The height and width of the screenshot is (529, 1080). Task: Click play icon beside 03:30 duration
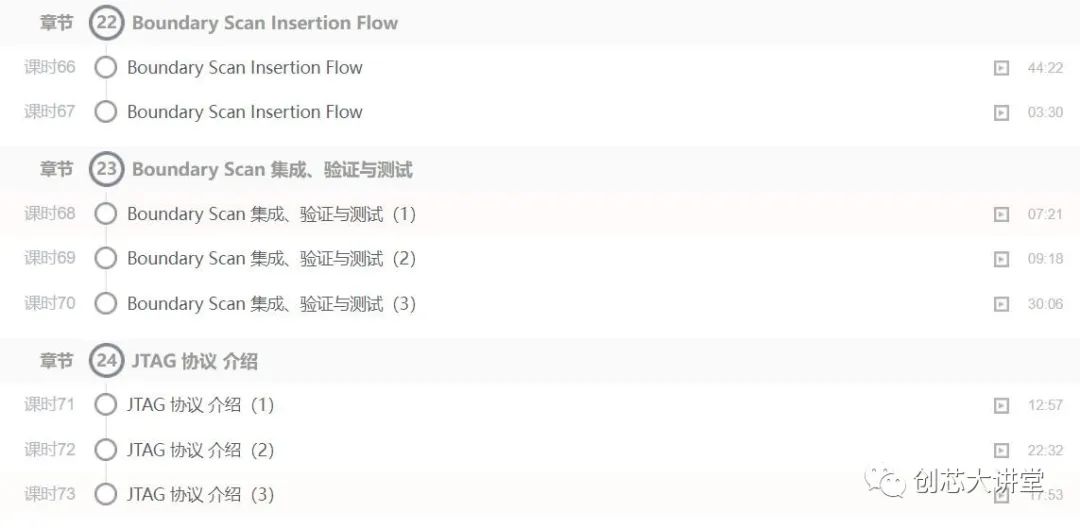[x=1001, y=113]
